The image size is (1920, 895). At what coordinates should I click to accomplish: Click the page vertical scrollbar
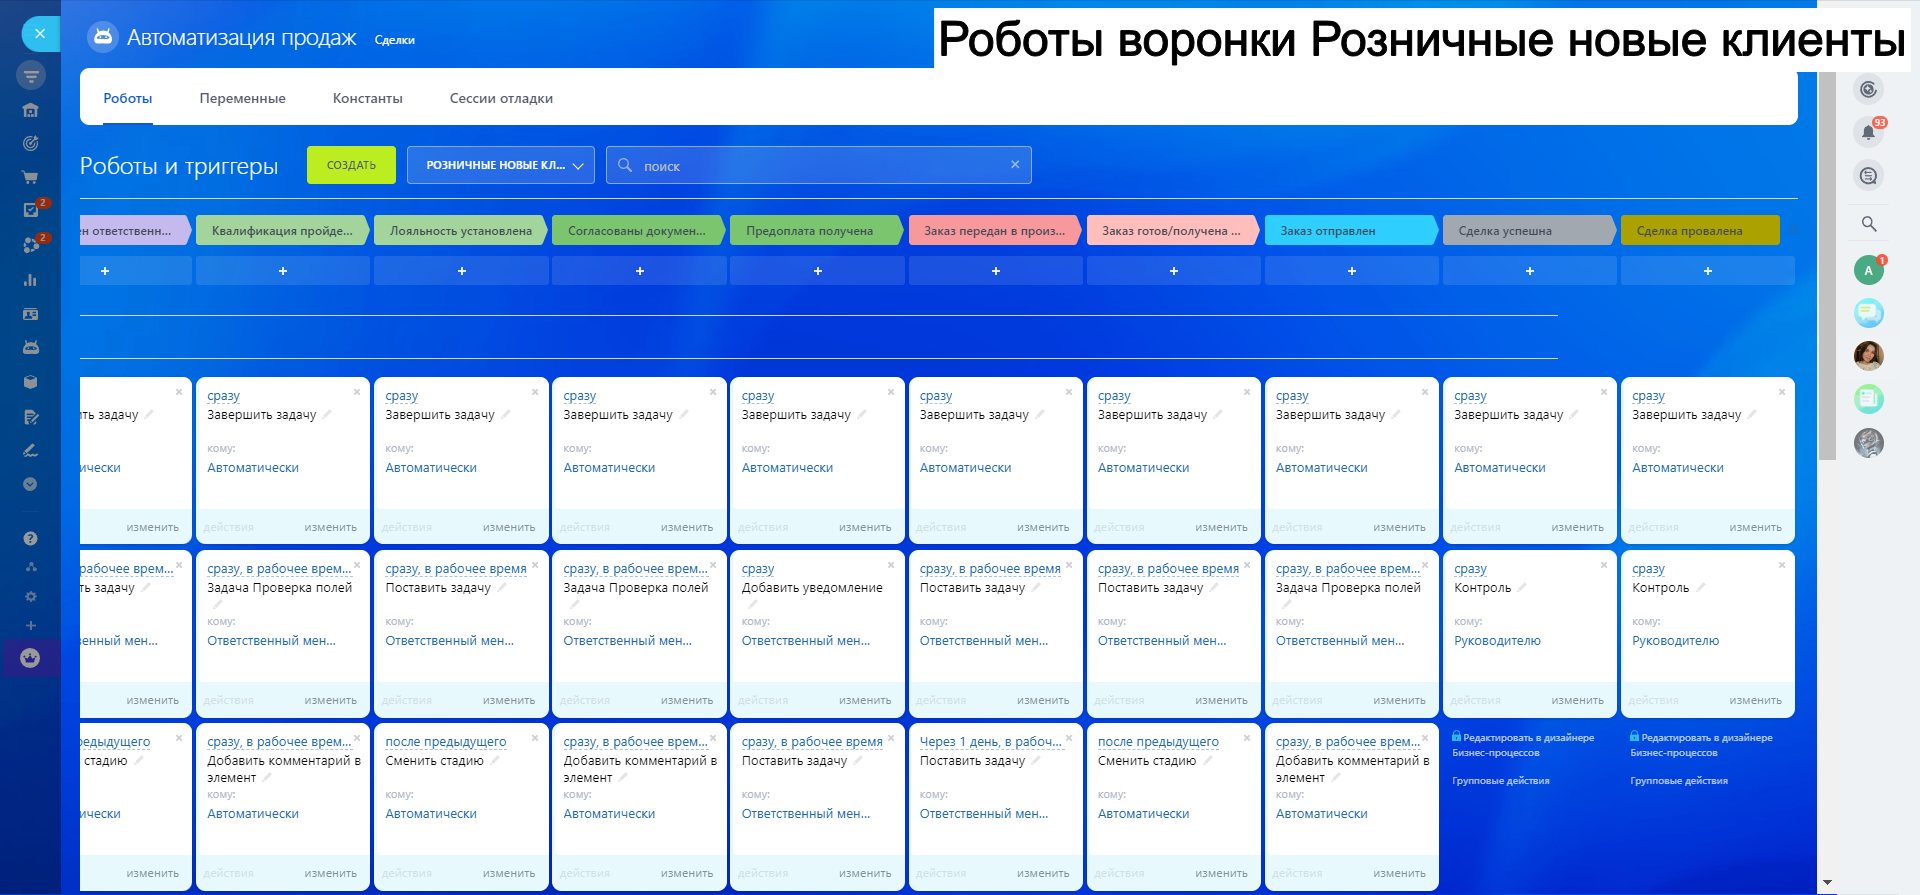pos(1828,267)
